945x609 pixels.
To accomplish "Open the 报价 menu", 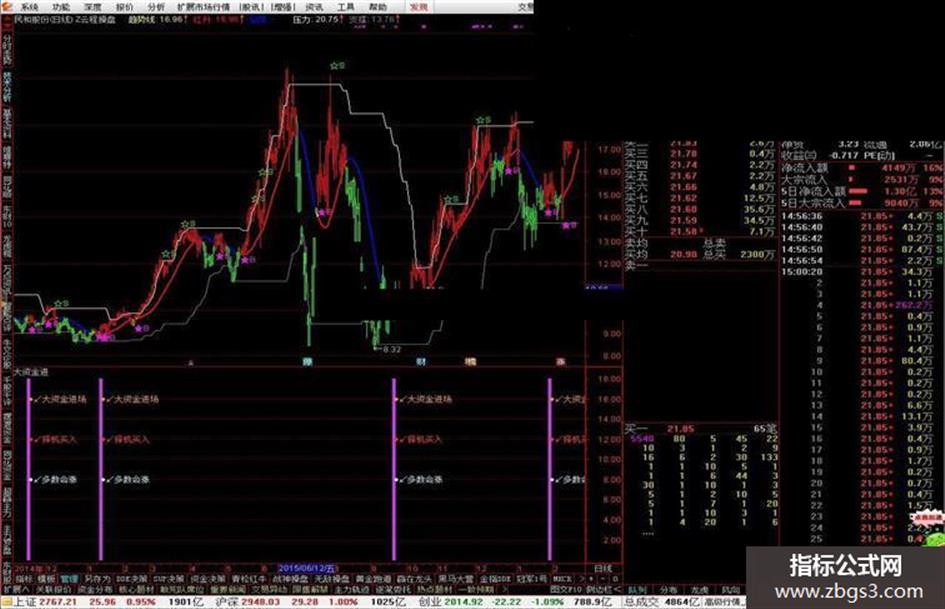I will 125,7.
